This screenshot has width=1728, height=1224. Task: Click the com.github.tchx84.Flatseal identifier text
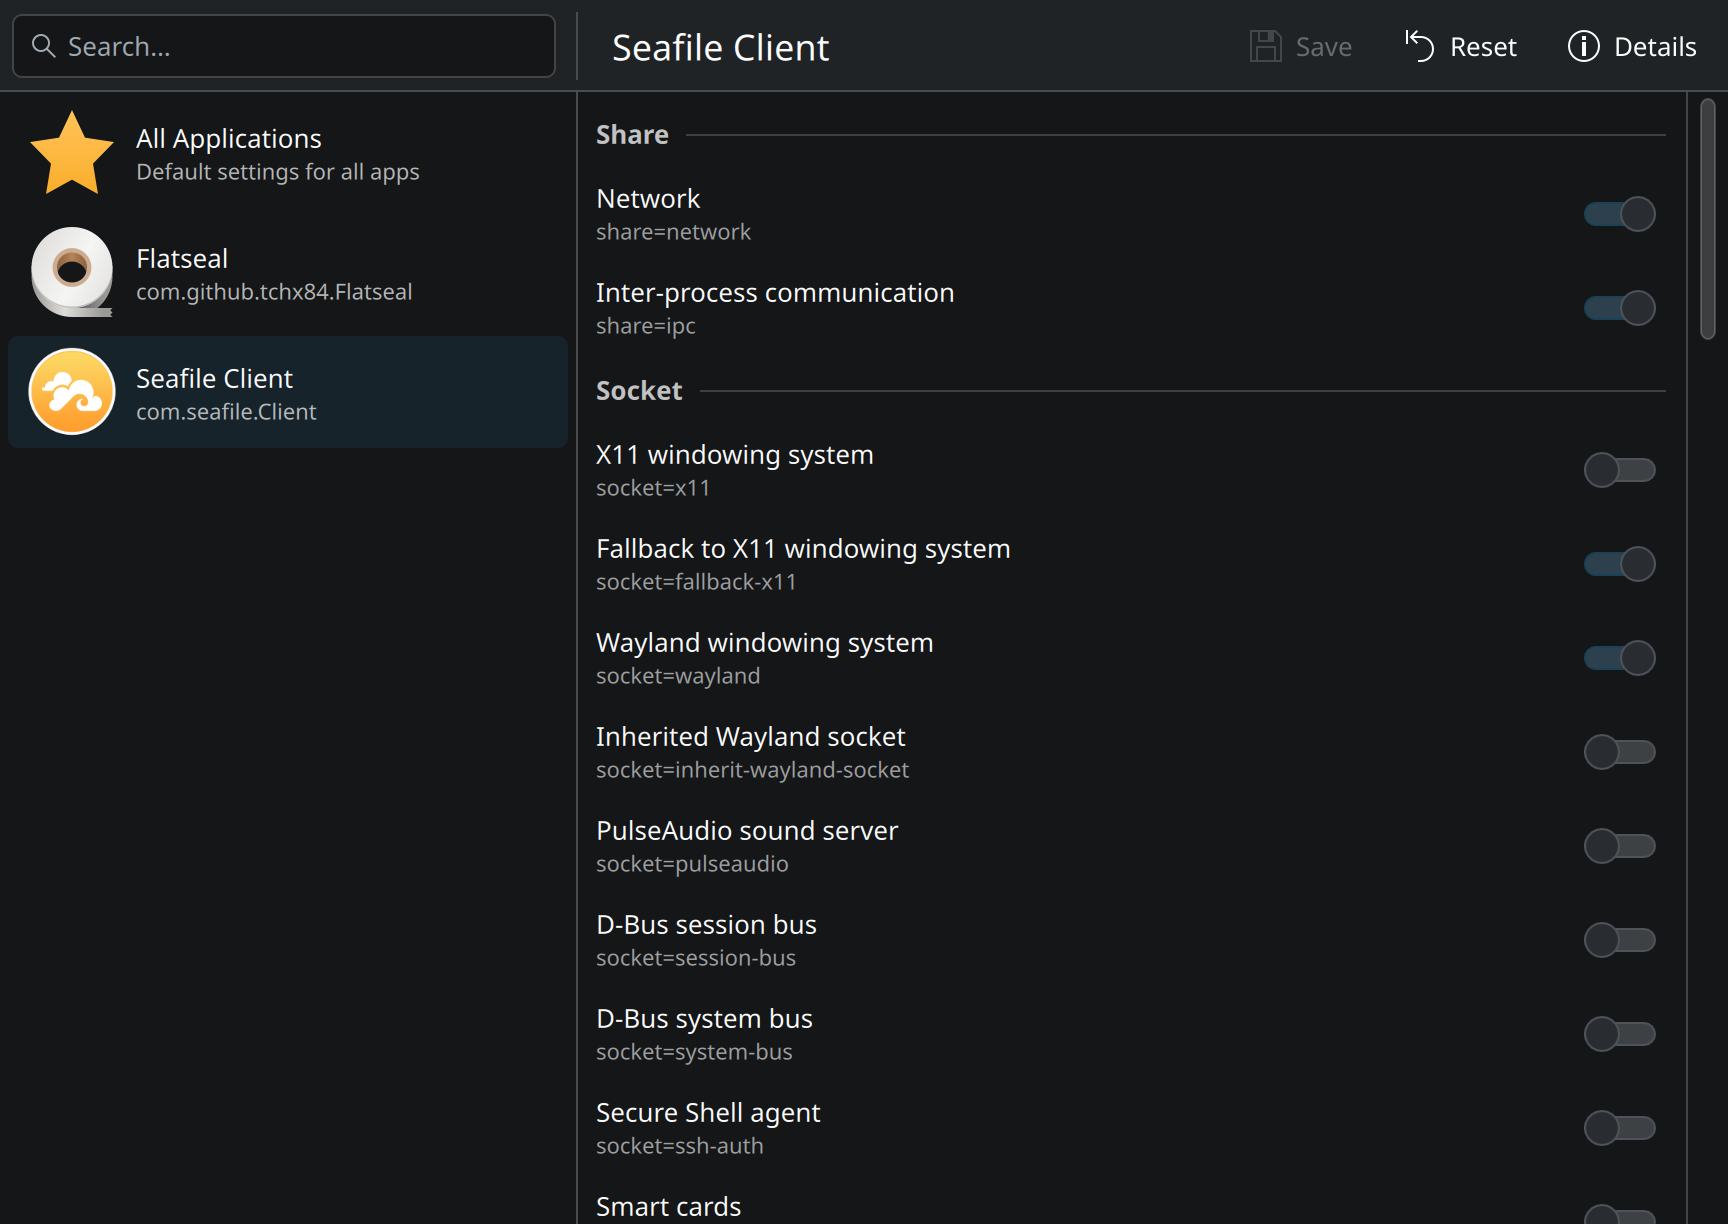point(274,292)
